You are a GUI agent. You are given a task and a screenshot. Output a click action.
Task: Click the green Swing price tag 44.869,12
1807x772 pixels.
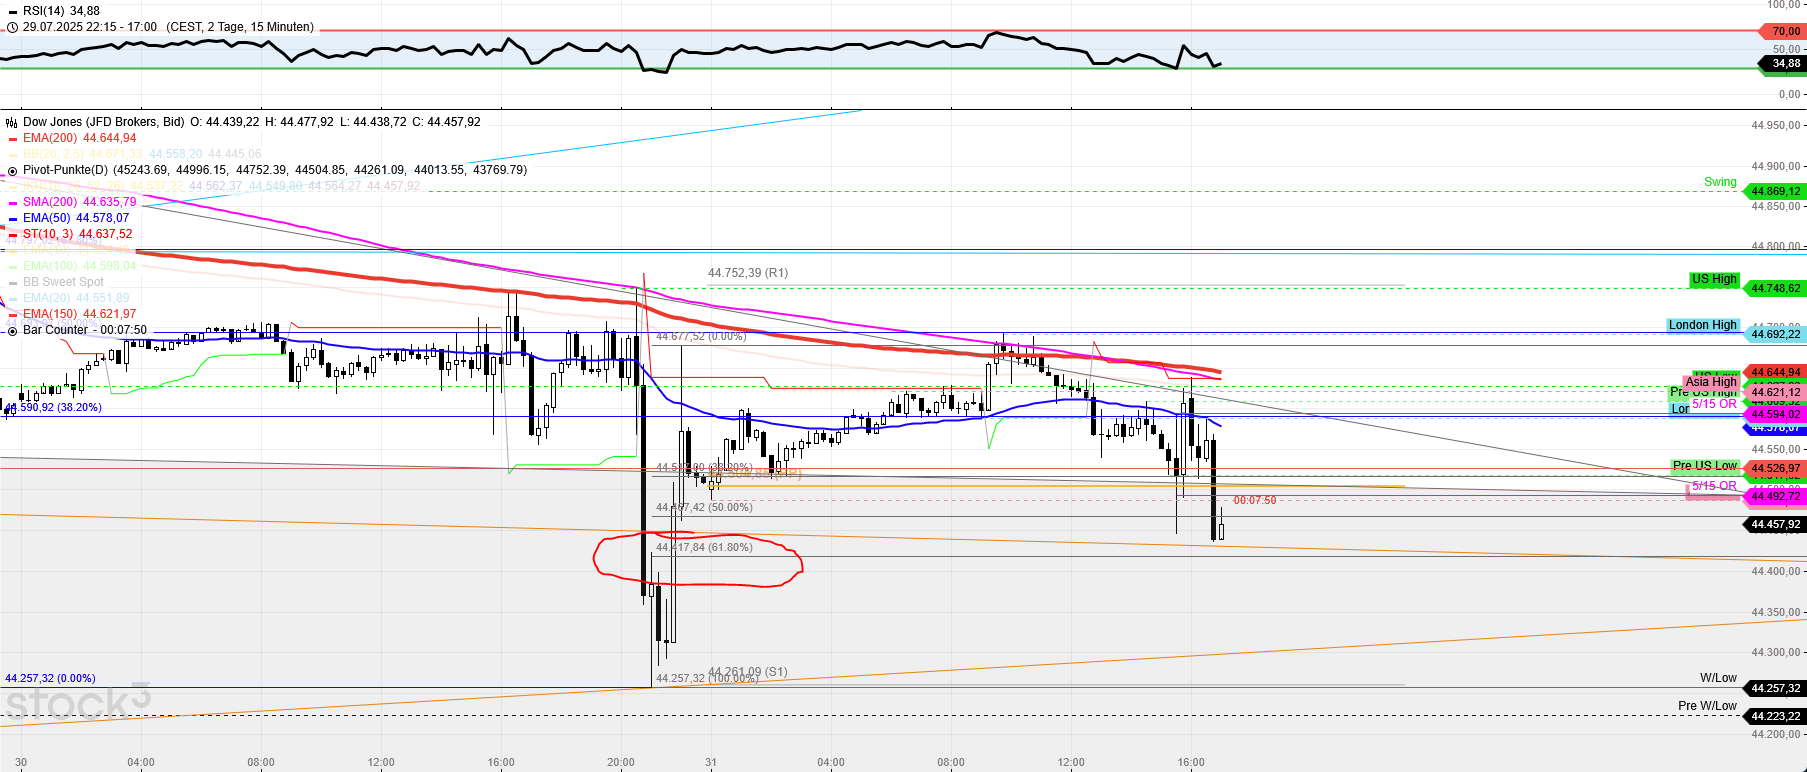1775,191
